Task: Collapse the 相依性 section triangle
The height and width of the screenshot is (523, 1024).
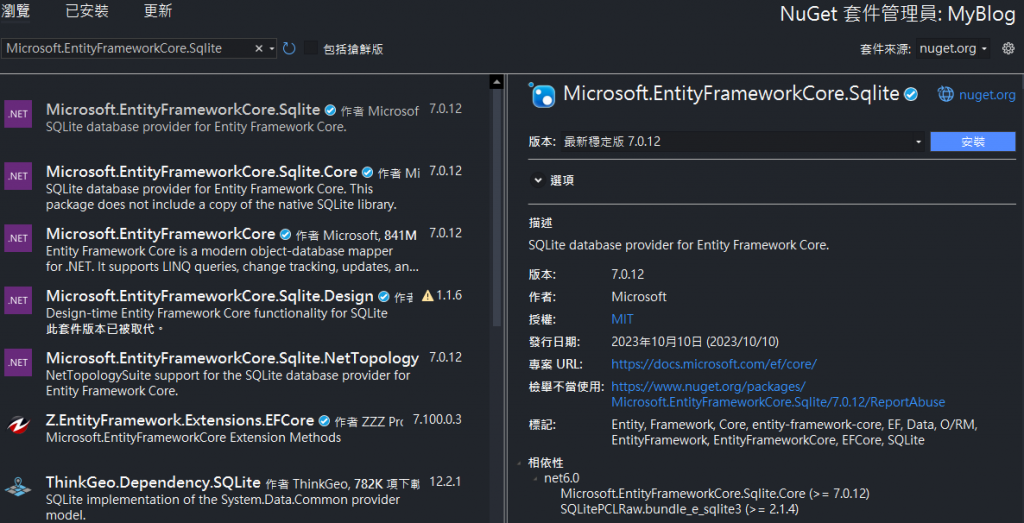Action: (519, 464)
